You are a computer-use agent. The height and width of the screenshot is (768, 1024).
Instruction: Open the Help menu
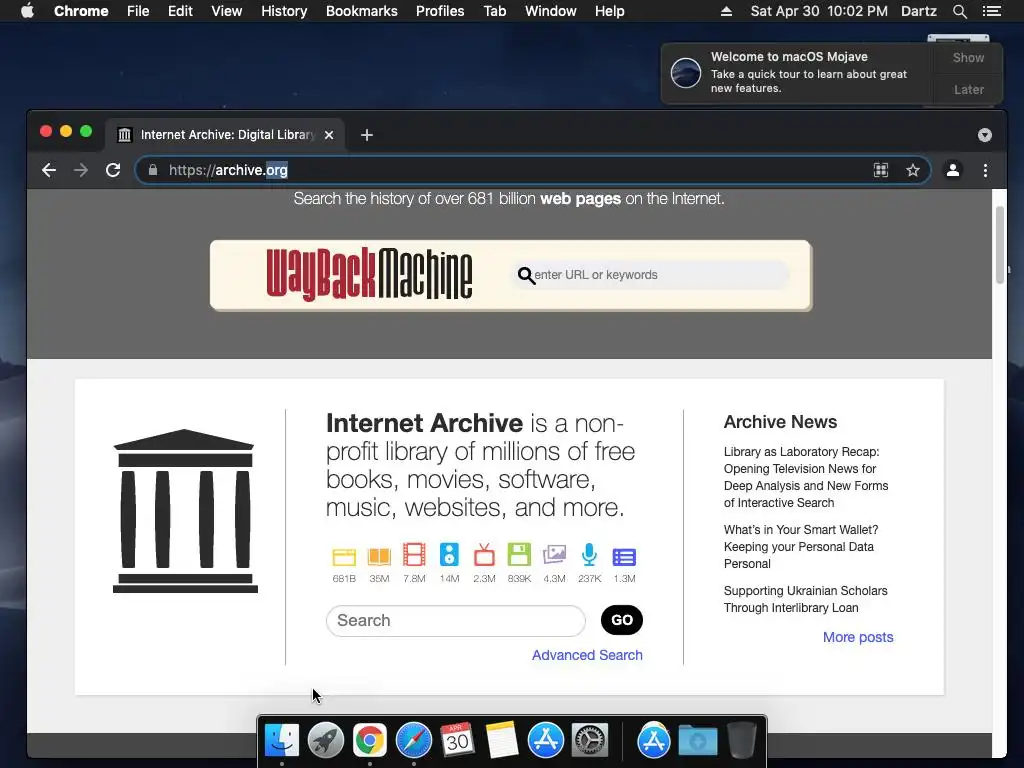point(609,11)
